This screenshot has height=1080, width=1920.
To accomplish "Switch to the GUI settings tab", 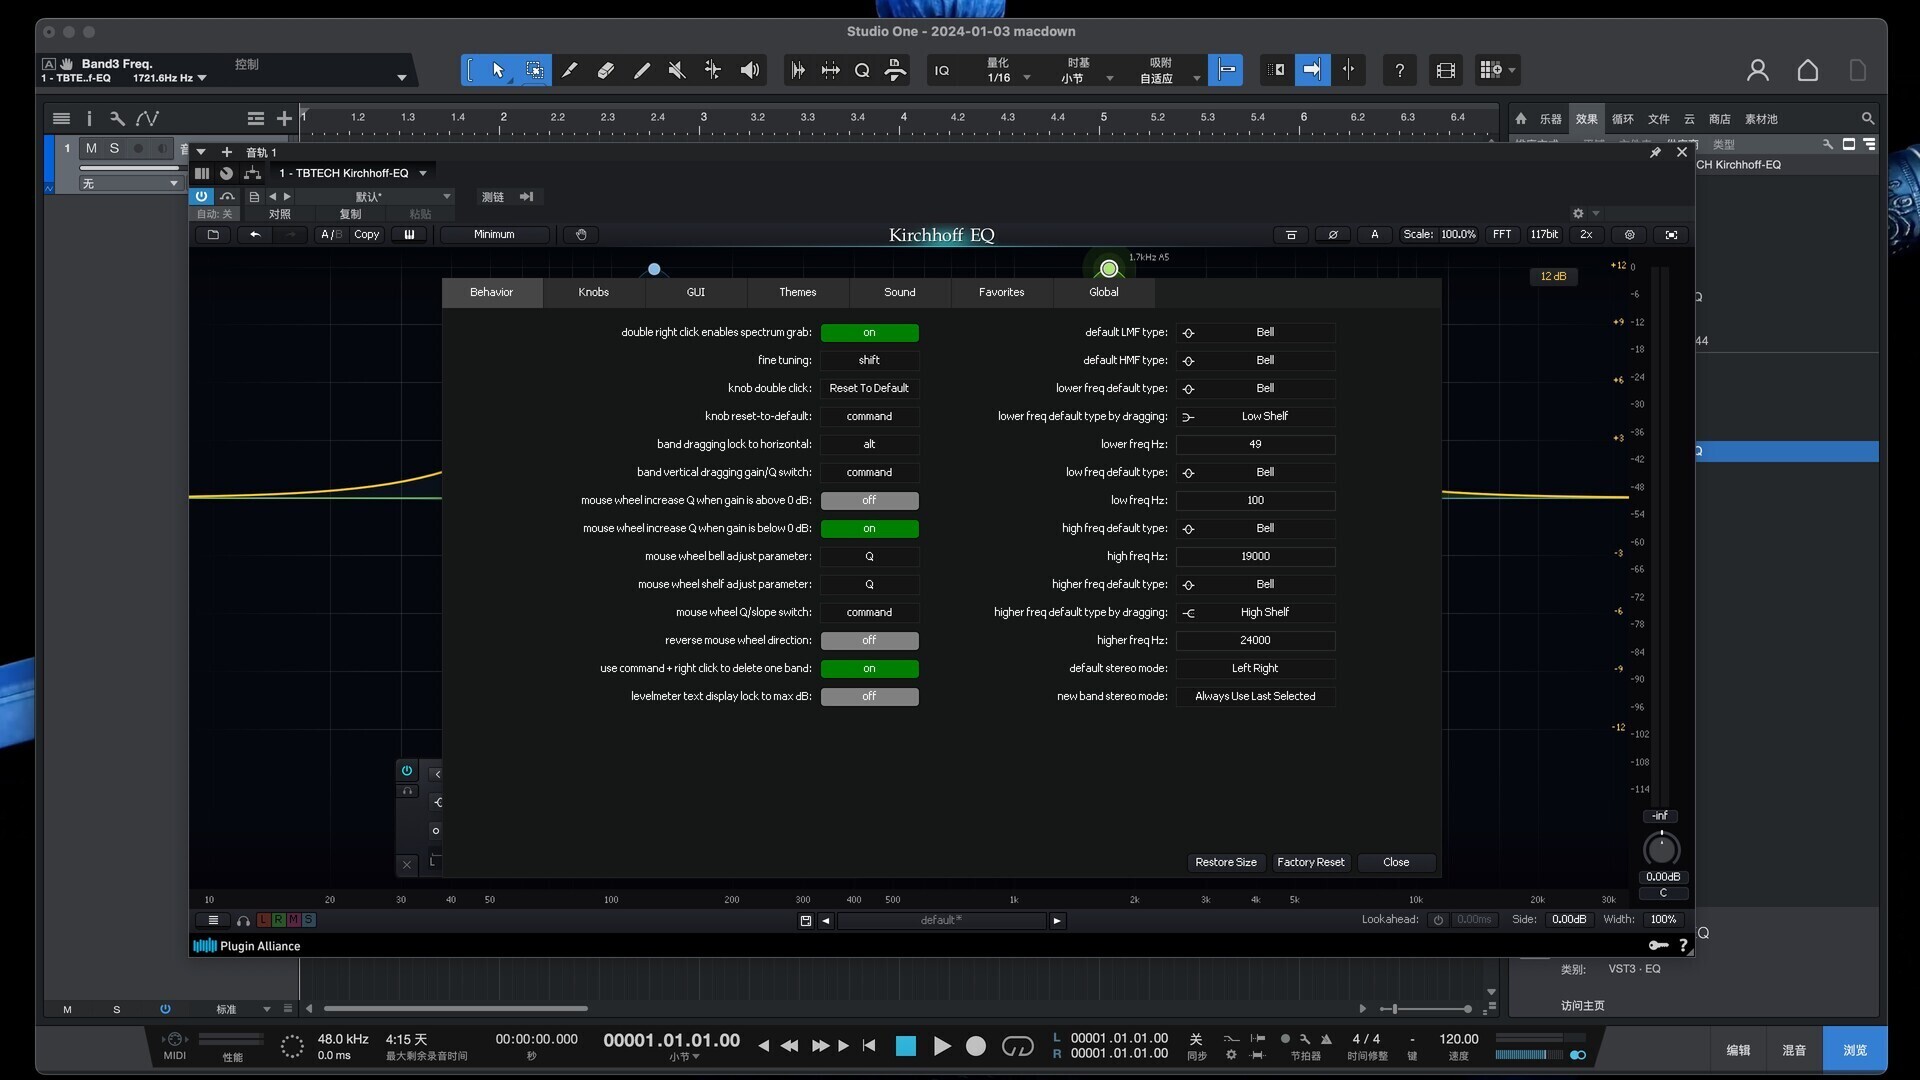I will [x=696, y=293].
